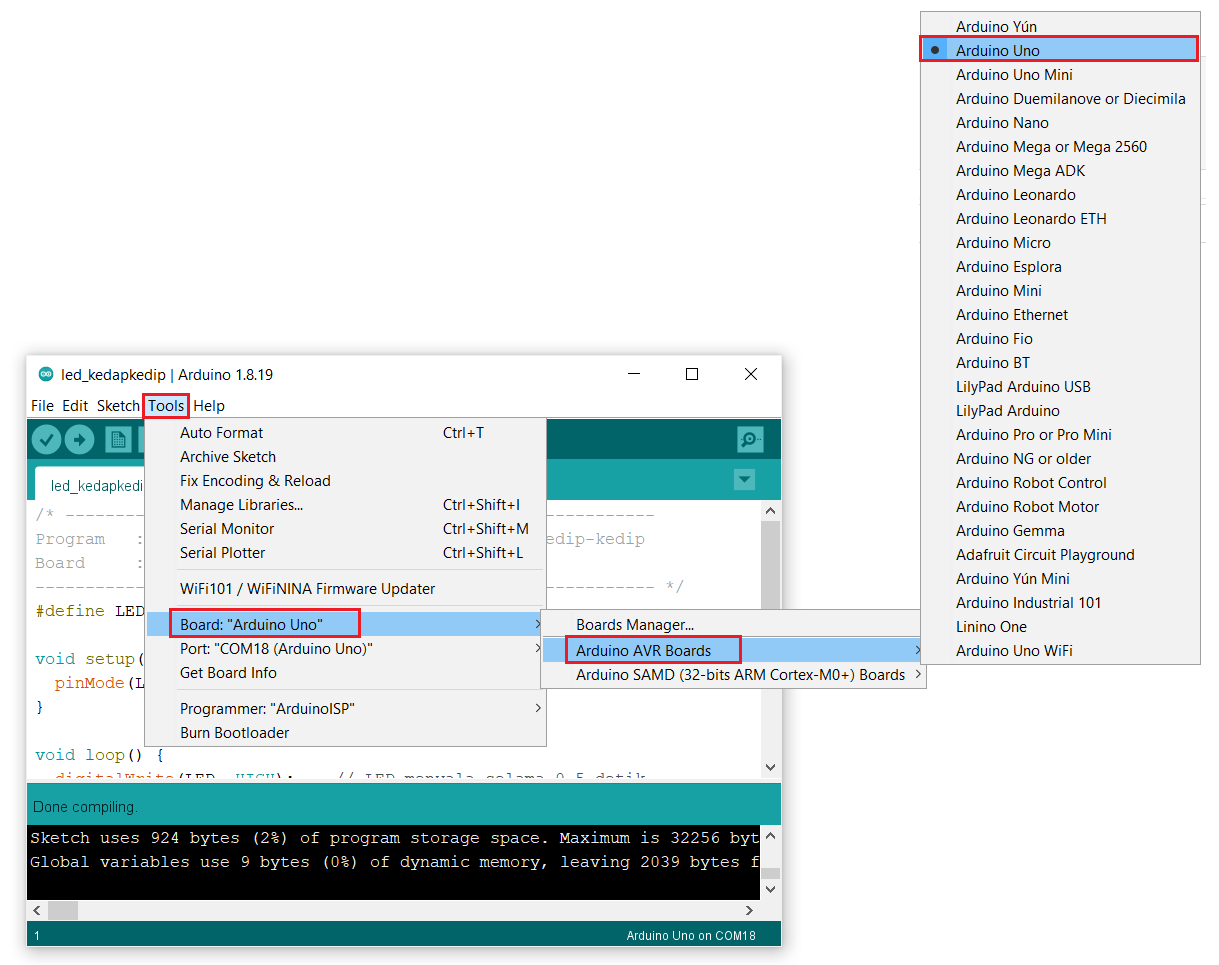Click console scroll right arrow

[x=750, y=910]
